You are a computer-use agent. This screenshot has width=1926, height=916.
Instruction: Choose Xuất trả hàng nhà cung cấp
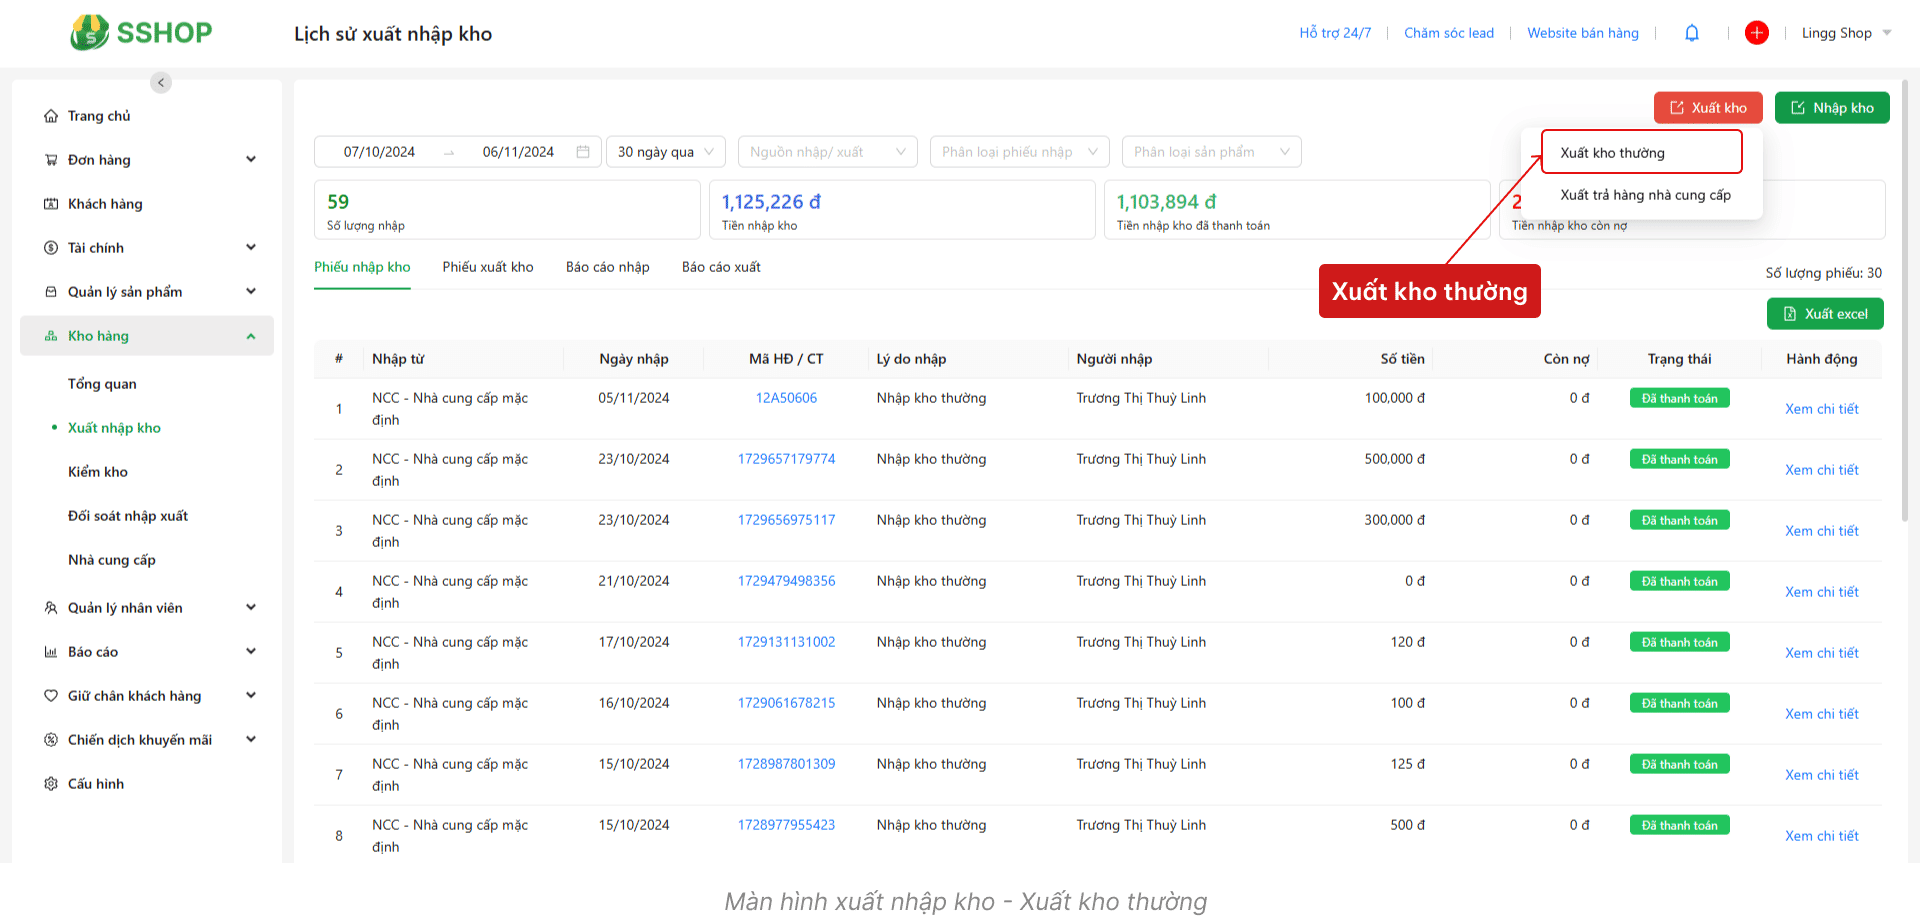point(1645,195)
